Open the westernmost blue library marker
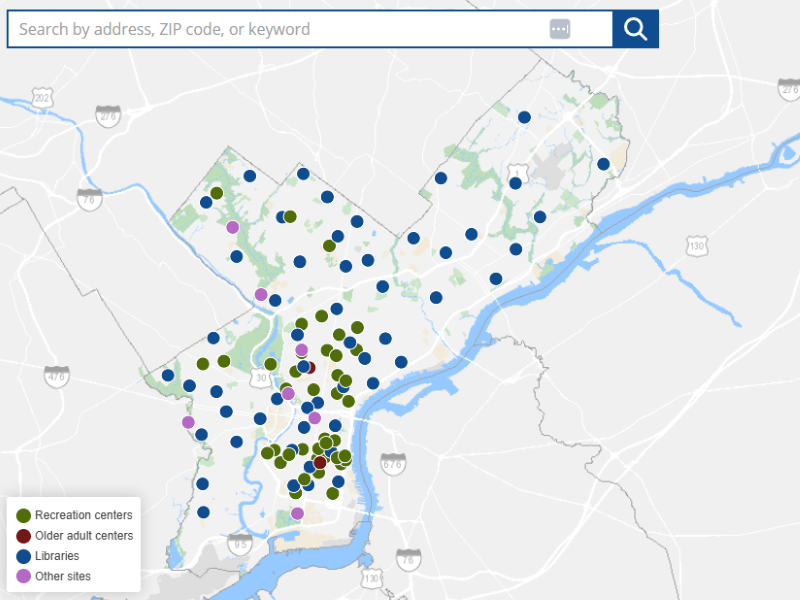This screenshot has width=800, height=600. click(x=168, y=376)
